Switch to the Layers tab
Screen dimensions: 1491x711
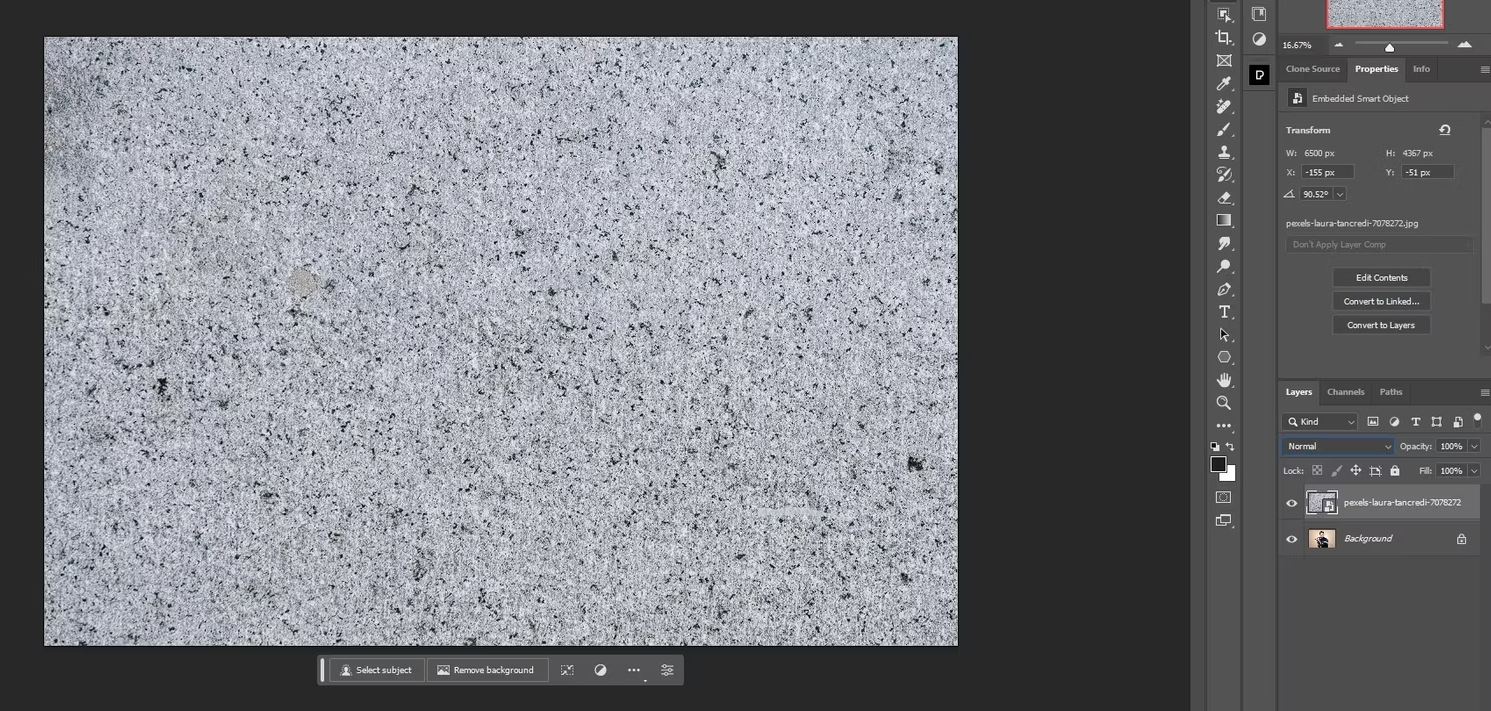coord(1299,392)
